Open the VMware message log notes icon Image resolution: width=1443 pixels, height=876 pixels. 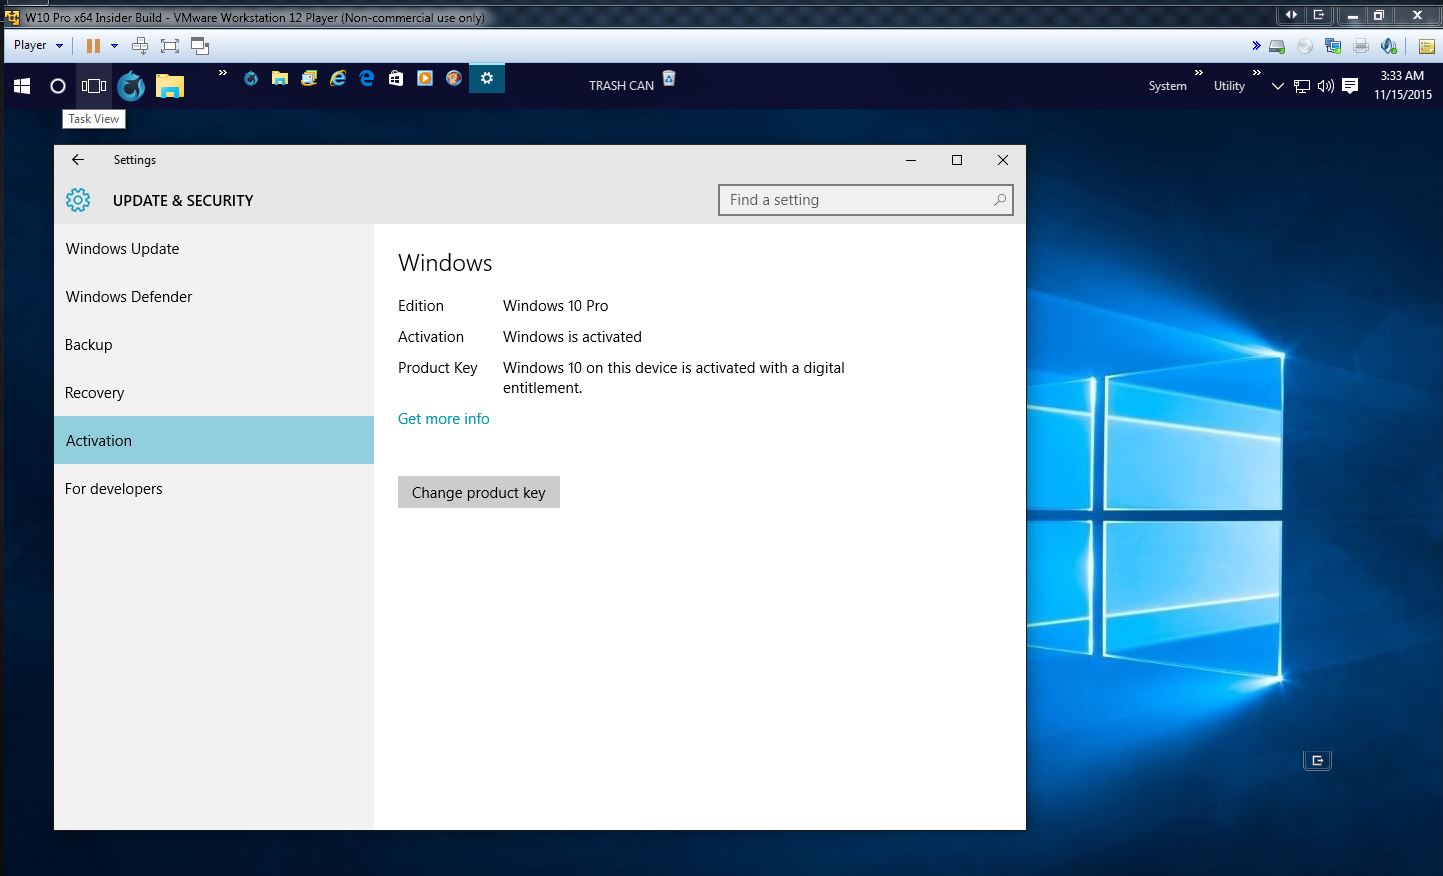click(1427, 46)
